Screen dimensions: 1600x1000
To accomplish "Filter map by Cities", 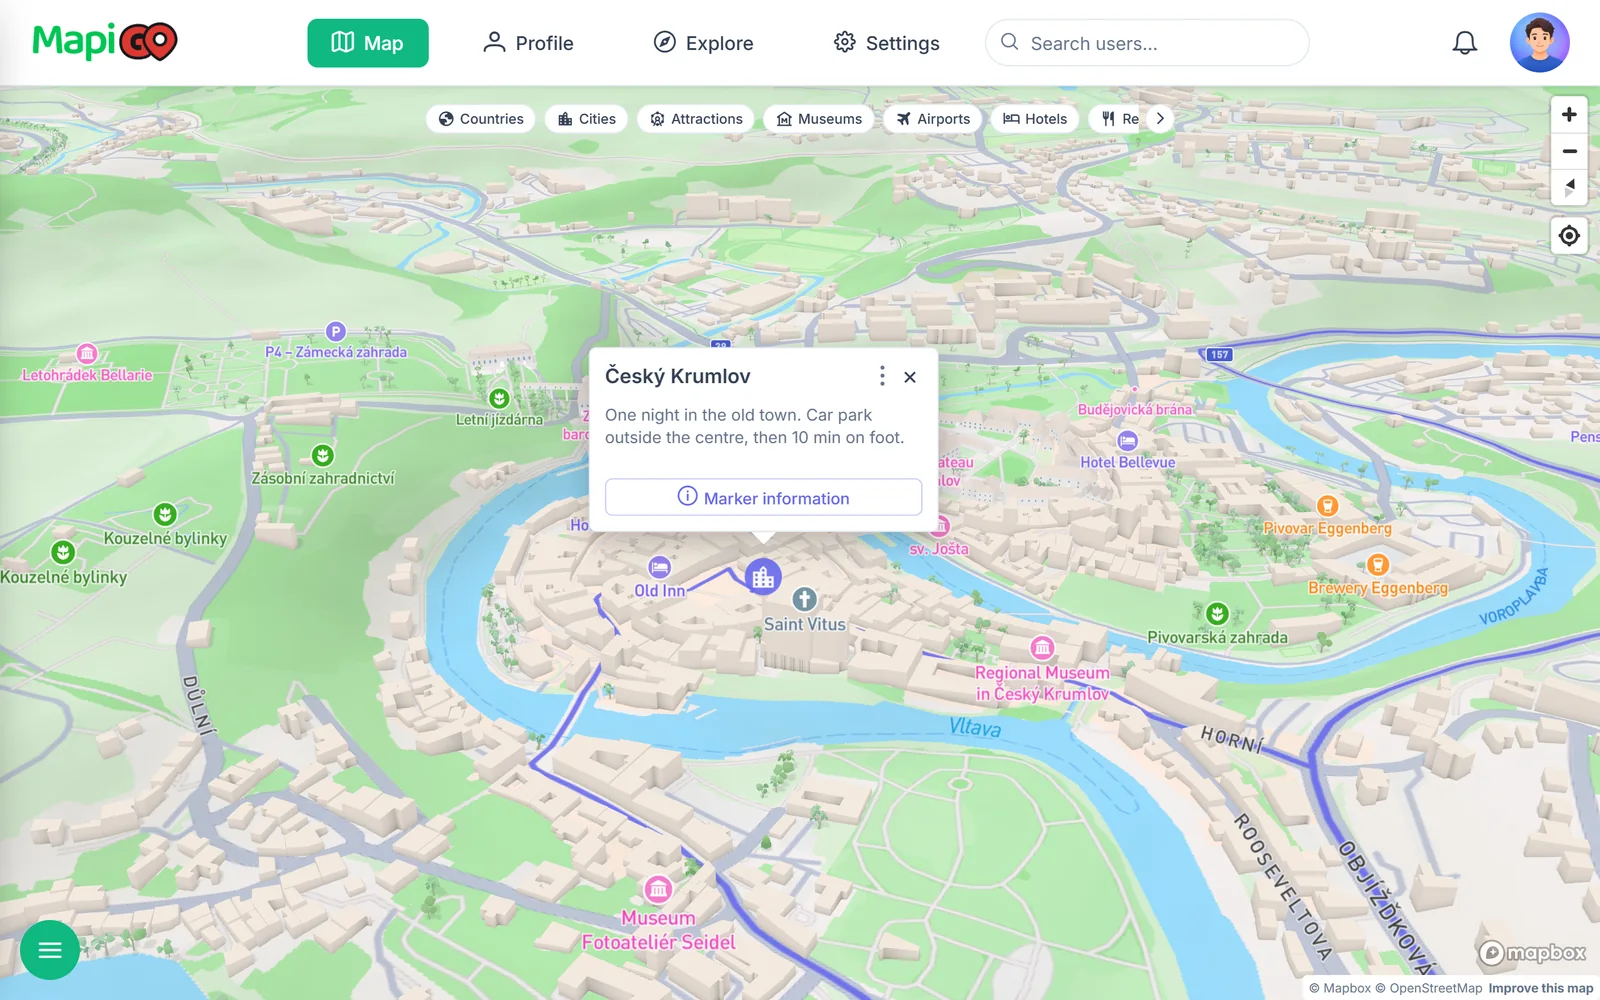I will coord(587,119).
